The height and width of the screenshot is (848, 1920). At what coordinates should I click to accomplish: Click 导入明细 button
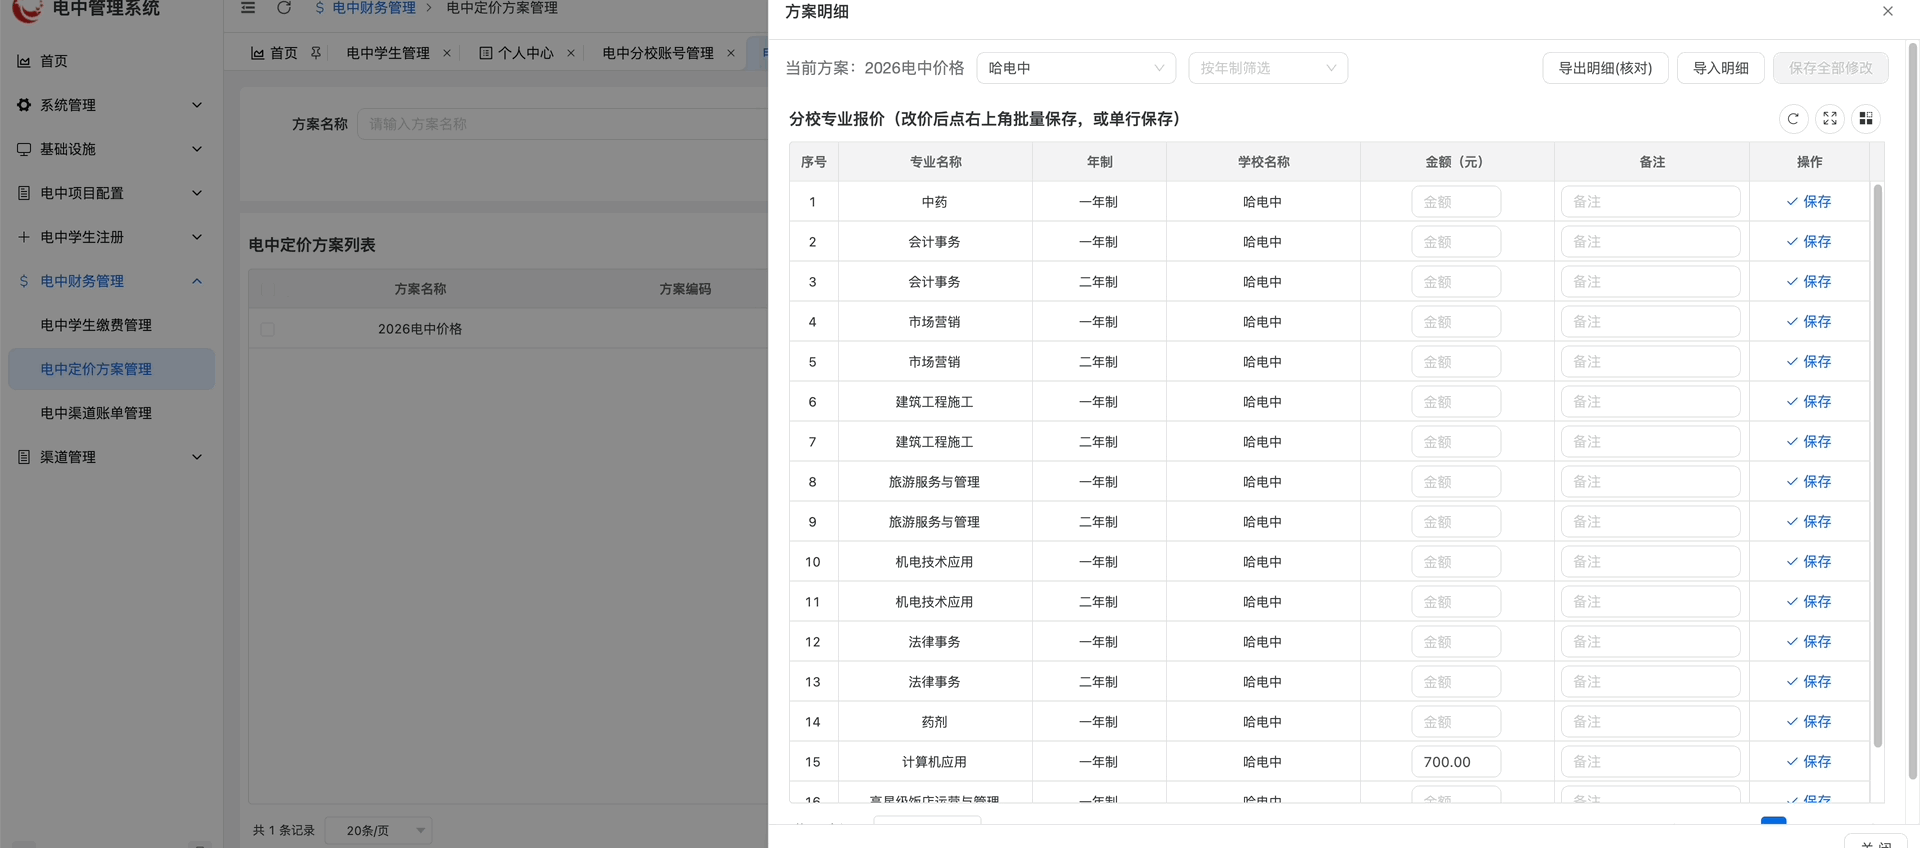click(1720, 68)
